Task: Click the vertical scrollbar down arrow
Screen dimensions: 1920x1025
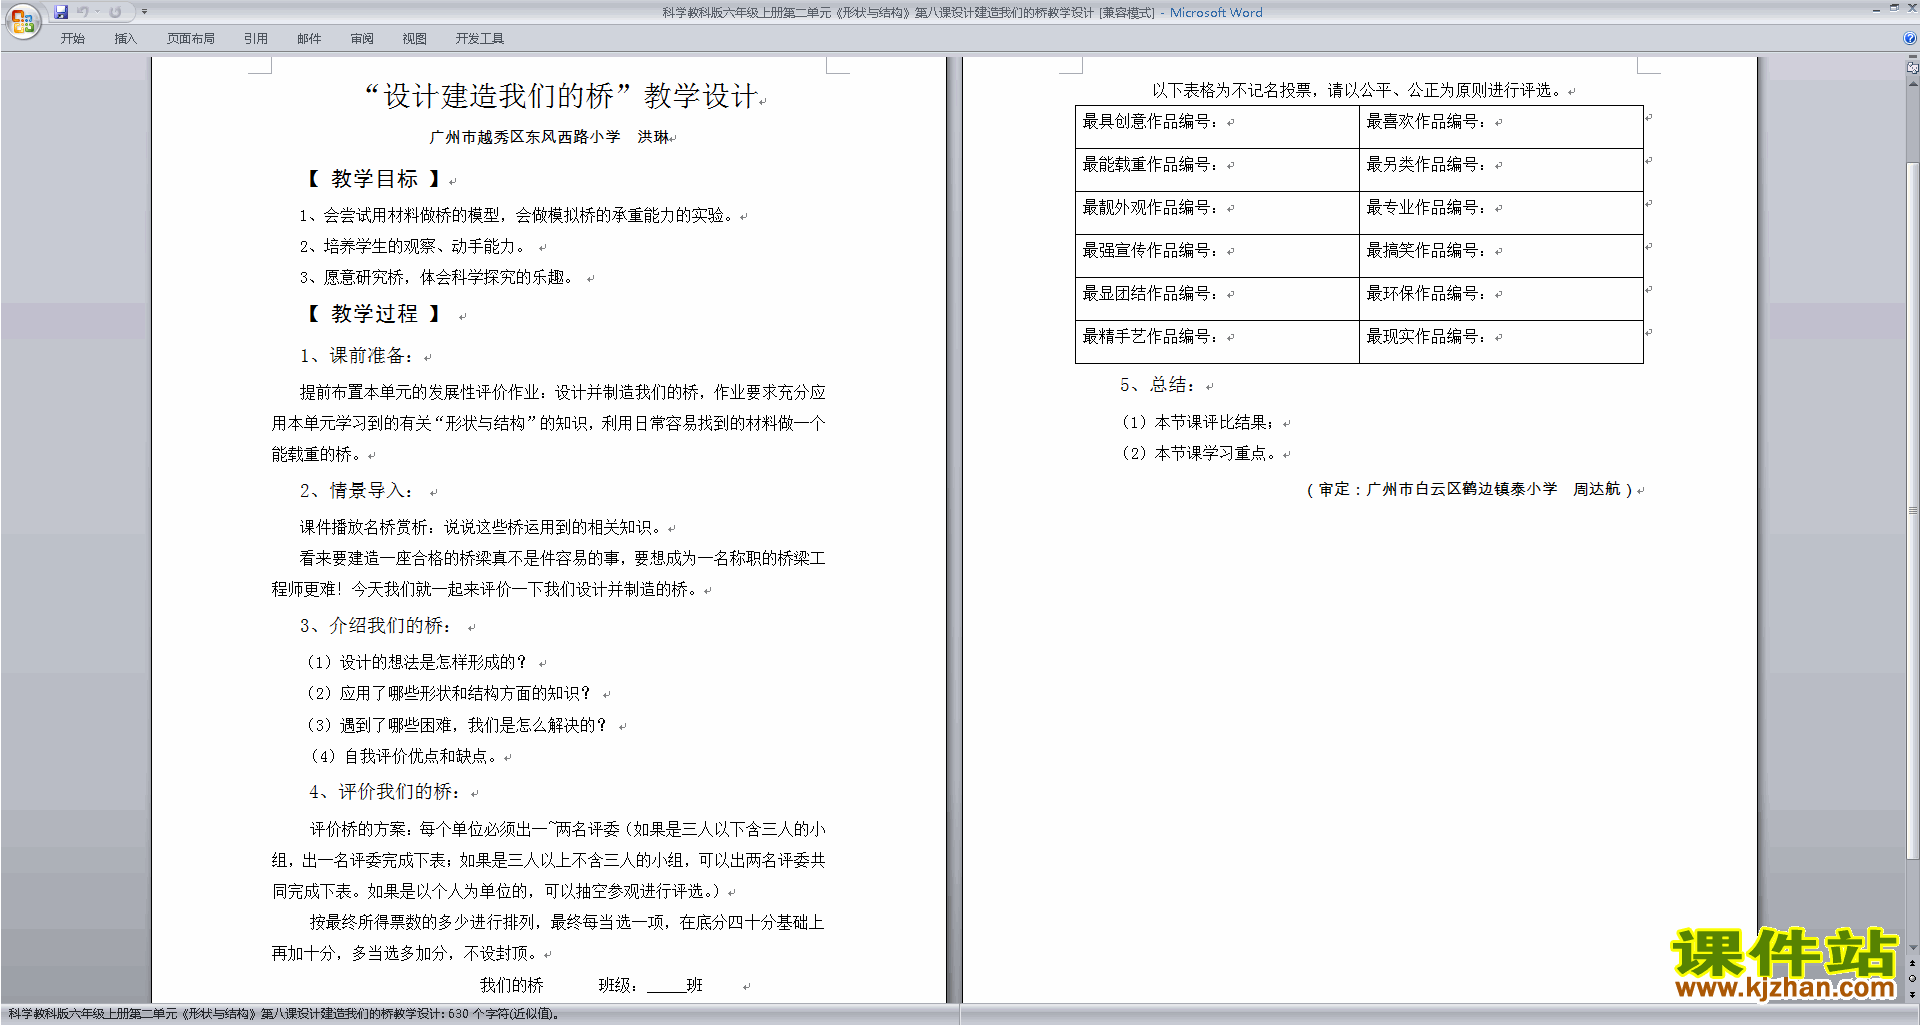Action: tap(1912, 947)
